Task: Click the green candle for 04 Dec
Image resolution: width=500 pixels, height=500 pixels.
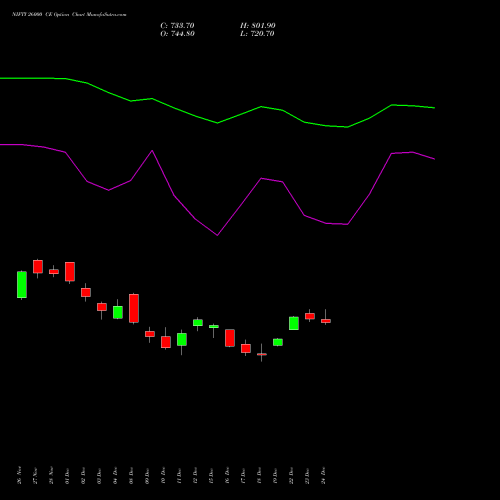Action: [118, 312]
